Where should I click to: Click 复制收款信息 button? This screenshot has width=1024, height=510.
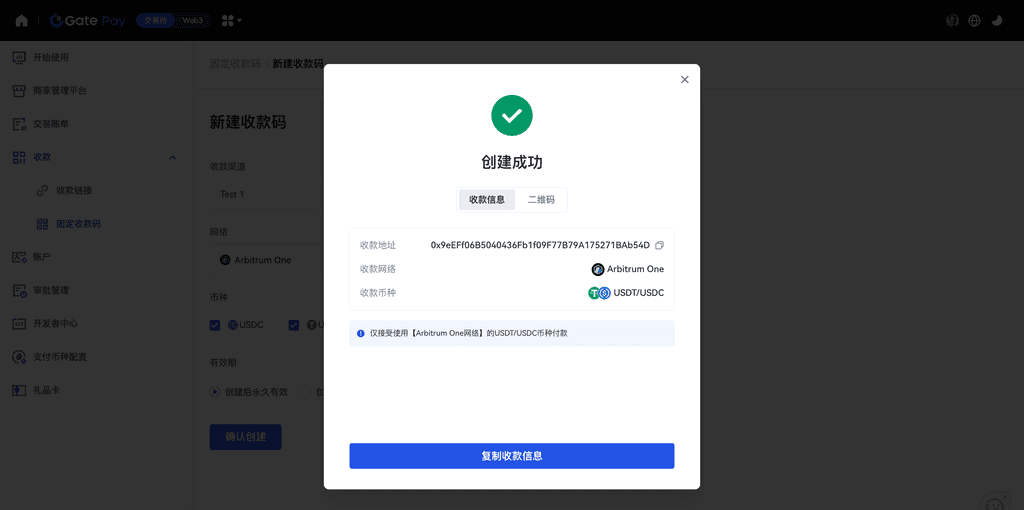(x=512, y=456)
